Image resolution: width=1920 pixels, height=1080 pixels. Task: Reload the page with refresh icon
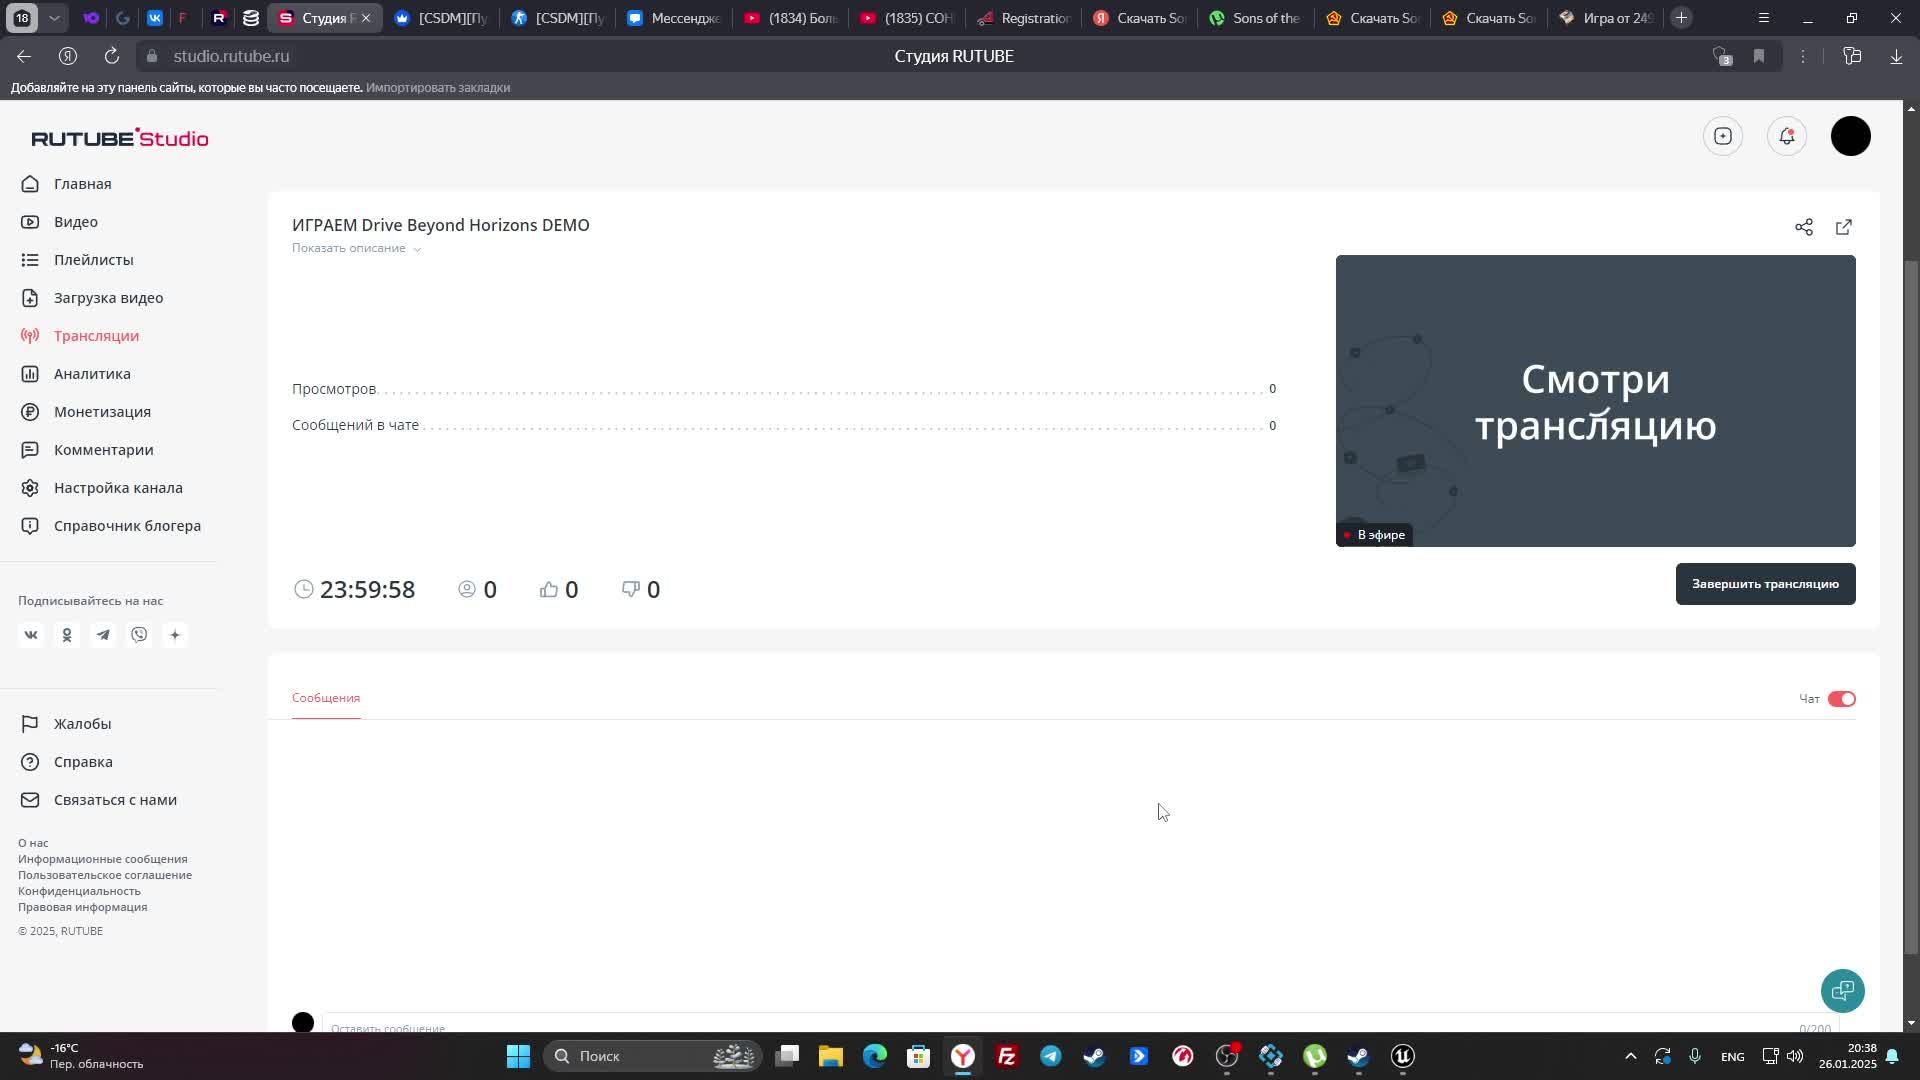coord(112,56)
